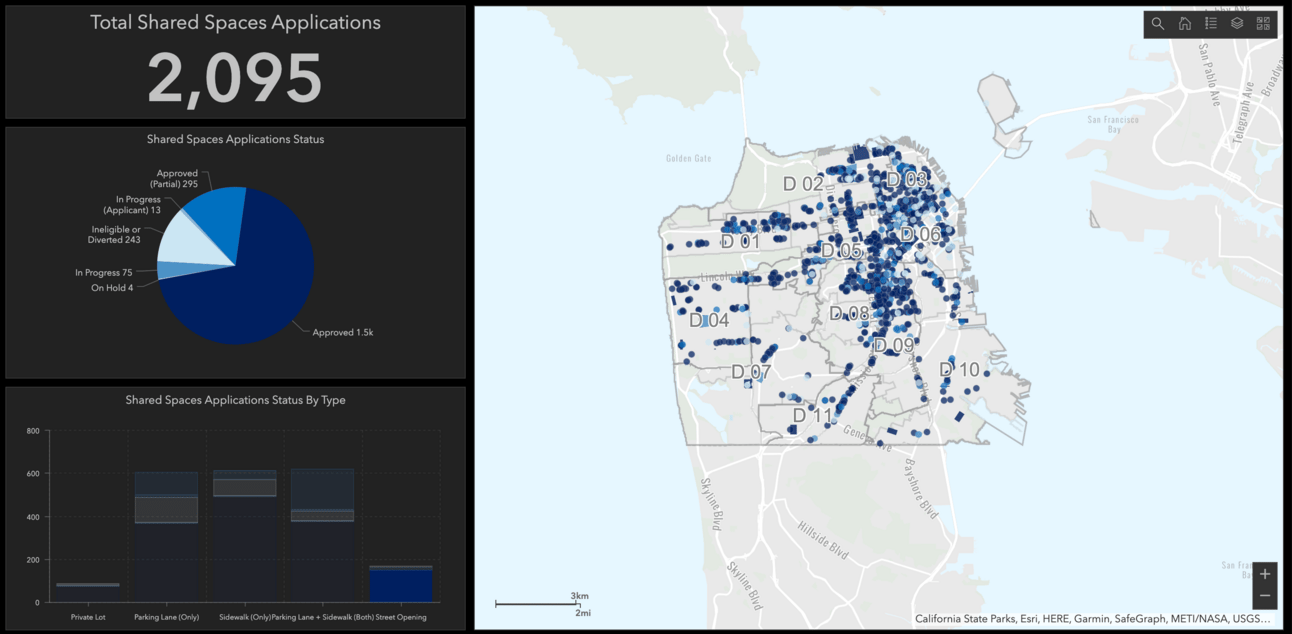1292x634 pixels.
Task: Click the 'Ineligible or Diverted 243' label
Action: (x=116, y=235)
